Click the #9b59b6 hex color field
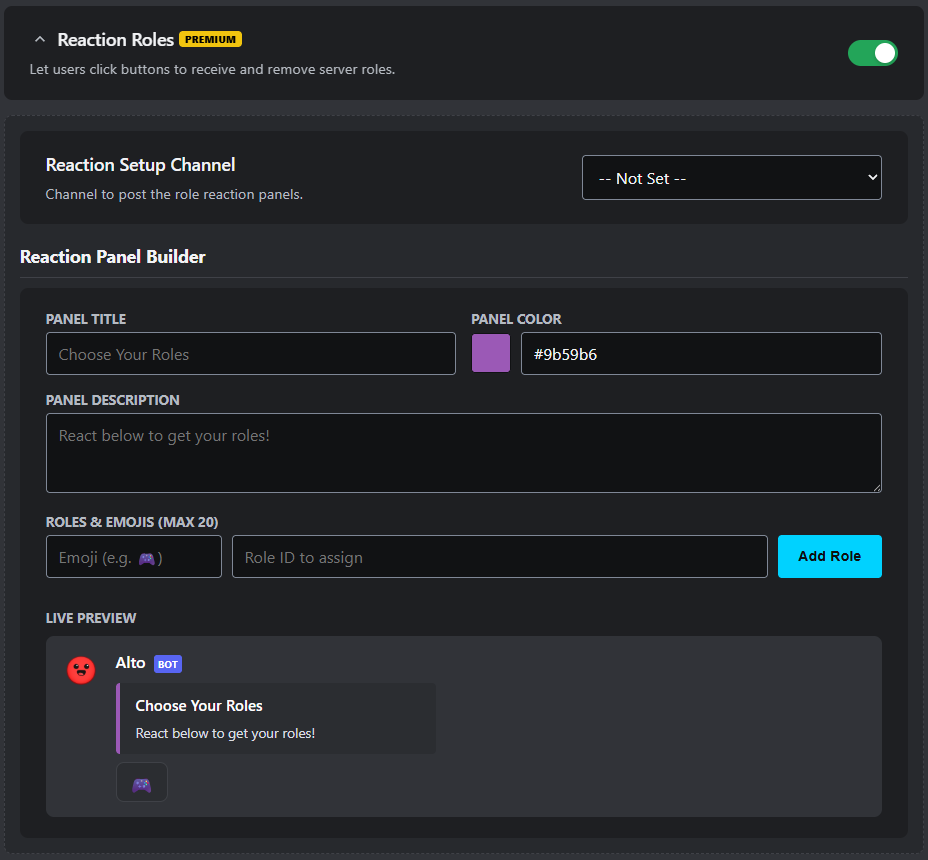928x860 pixels. click(x=701, y=353)
